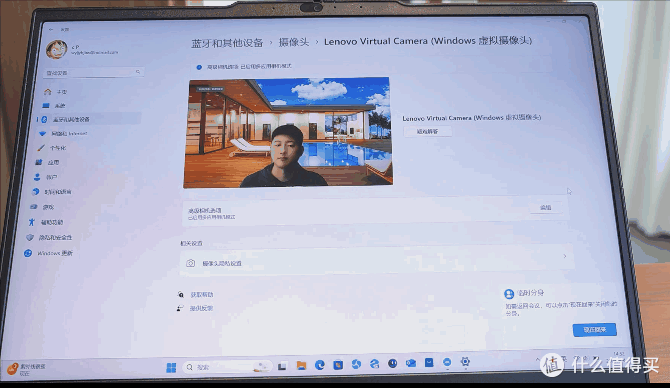Click the dark round clock-like taskbar icon
The height and width of the screenshot is (388, 670).
[393, 364]
